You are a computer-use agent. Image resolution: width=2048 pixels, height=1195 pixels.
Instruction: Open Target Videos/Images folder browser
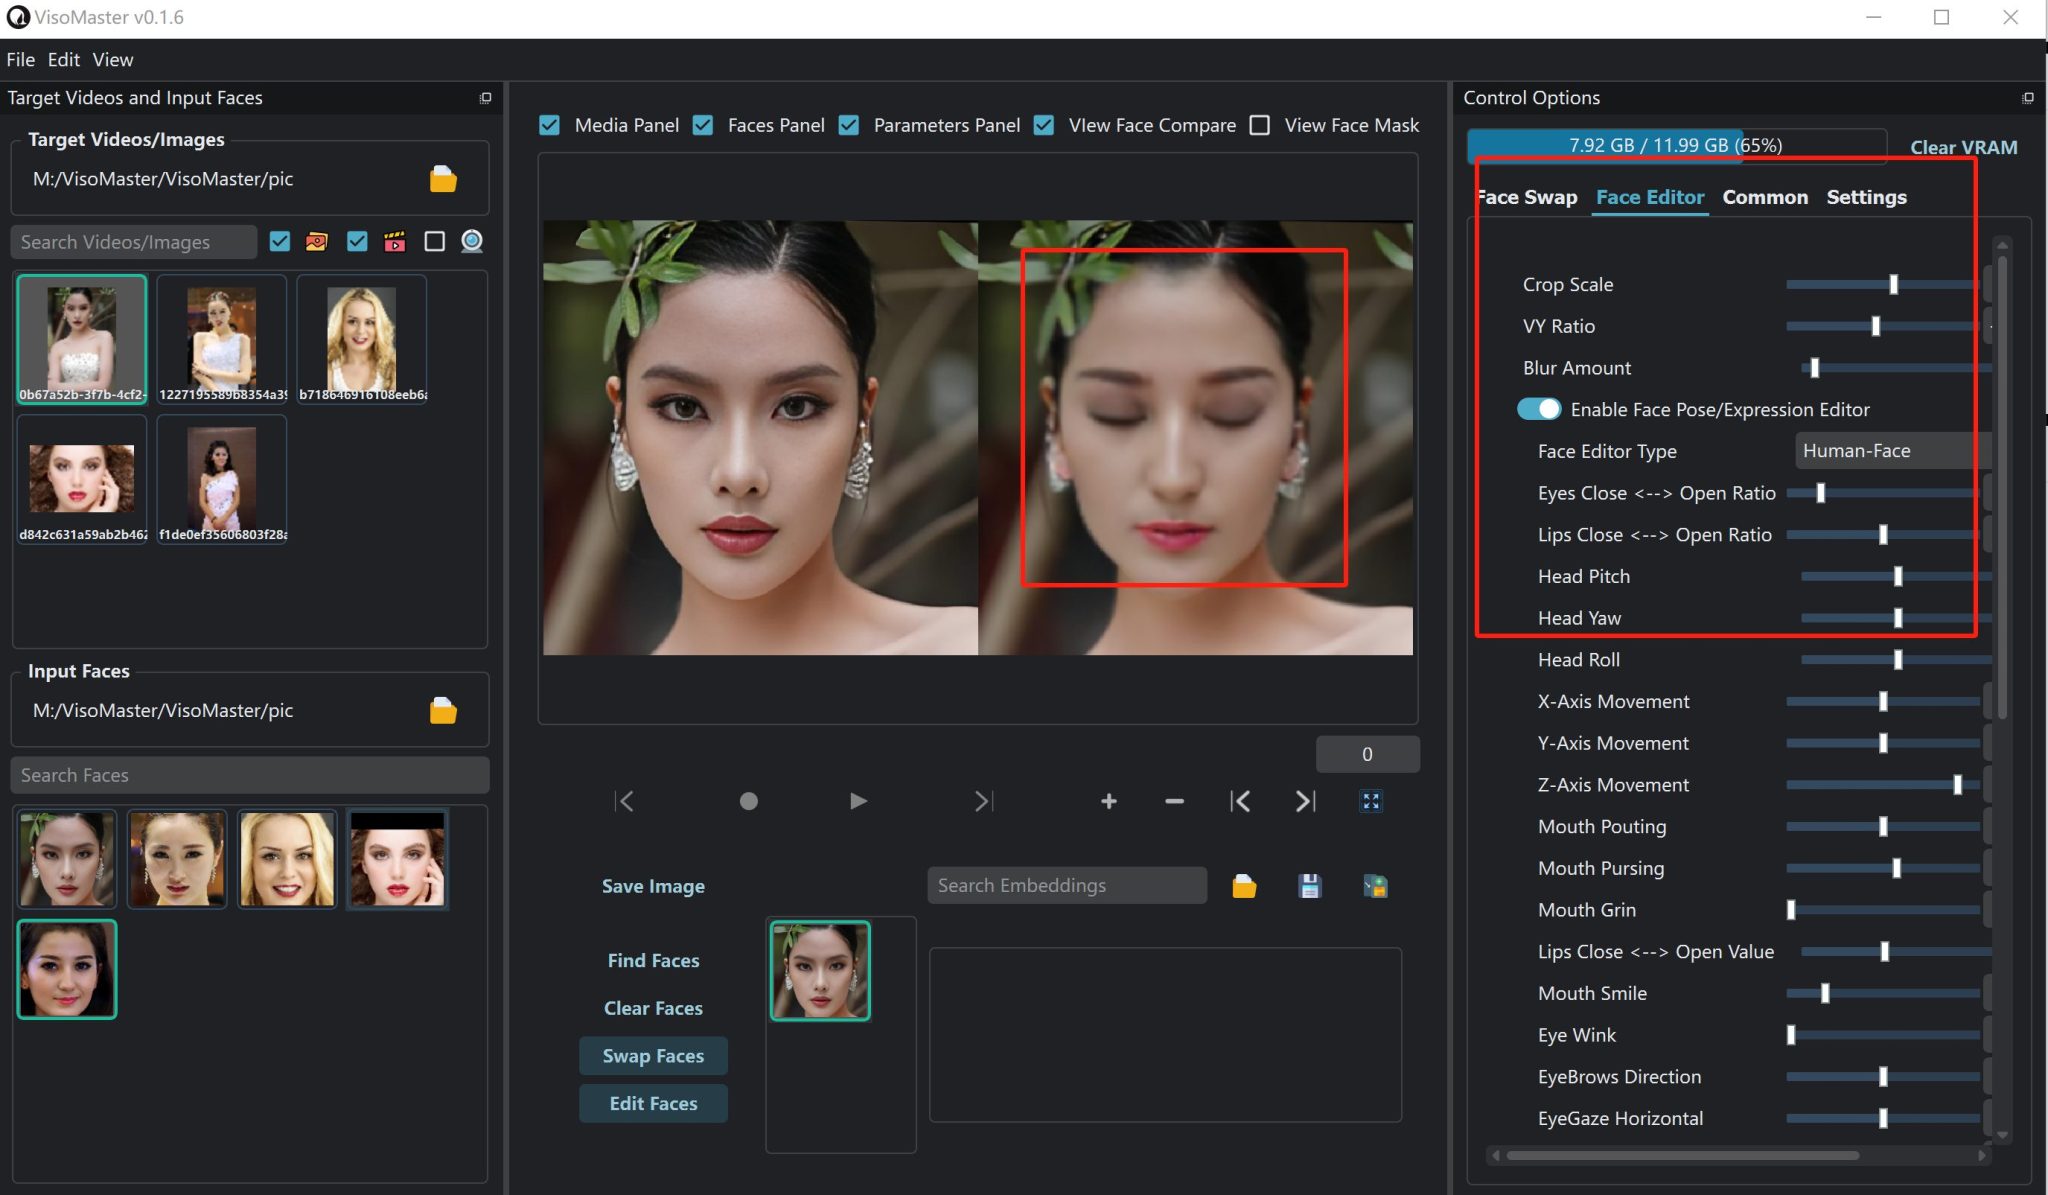click(x=443, y=179)
